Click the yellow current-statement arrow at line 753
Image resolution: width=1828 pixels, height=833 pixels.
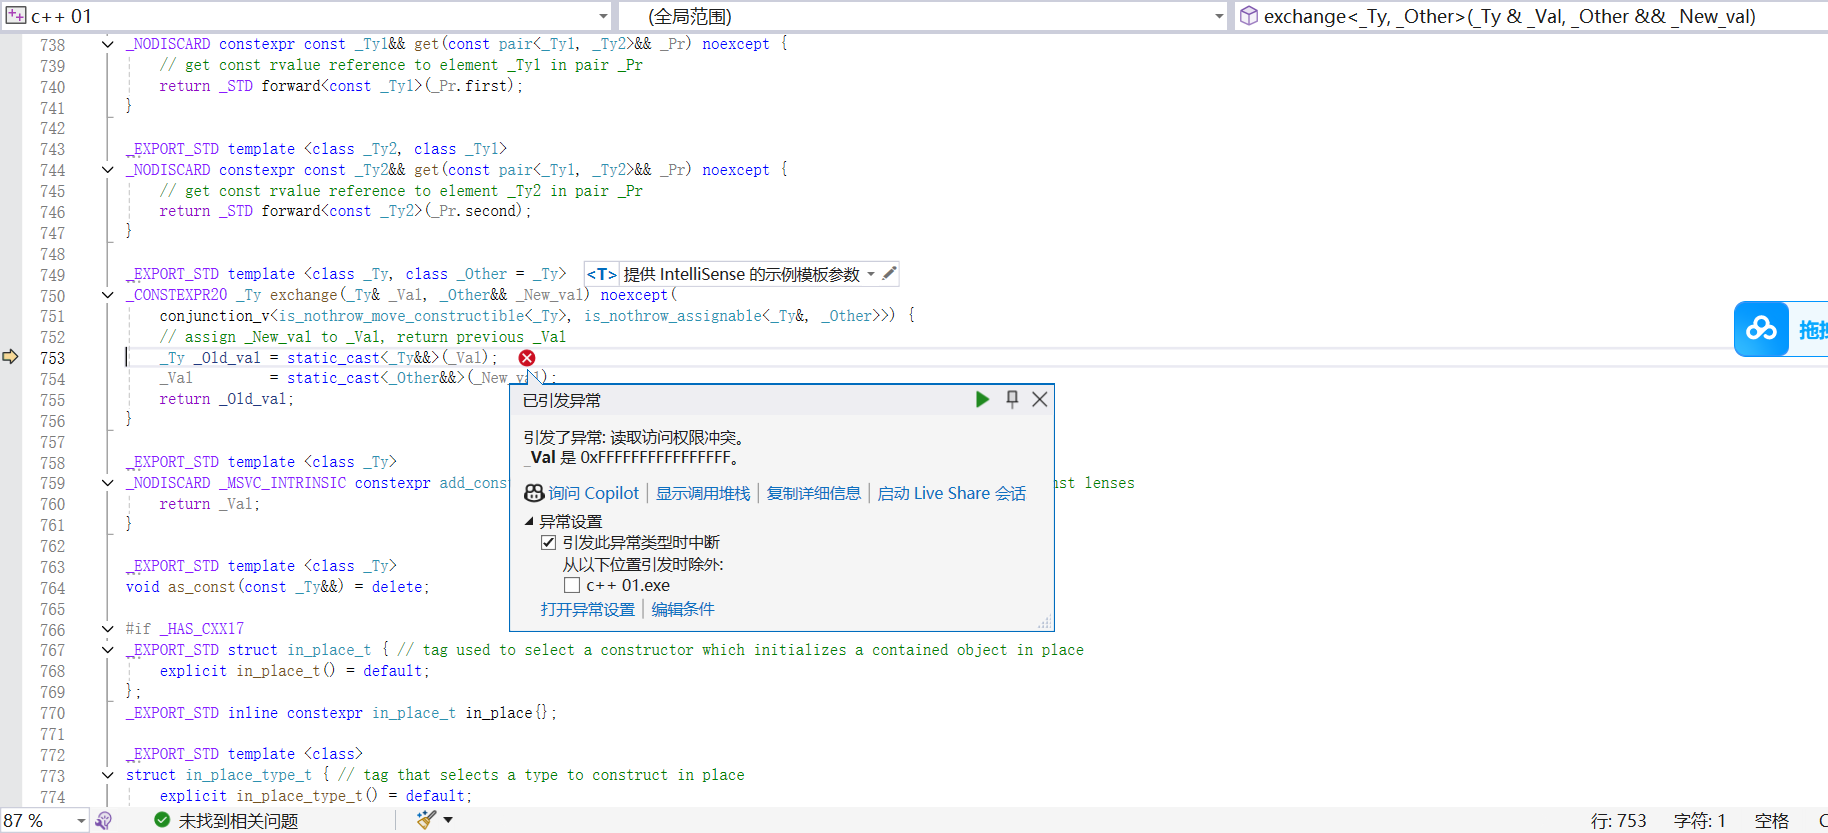pyautogui.click(x=11, y=357)
